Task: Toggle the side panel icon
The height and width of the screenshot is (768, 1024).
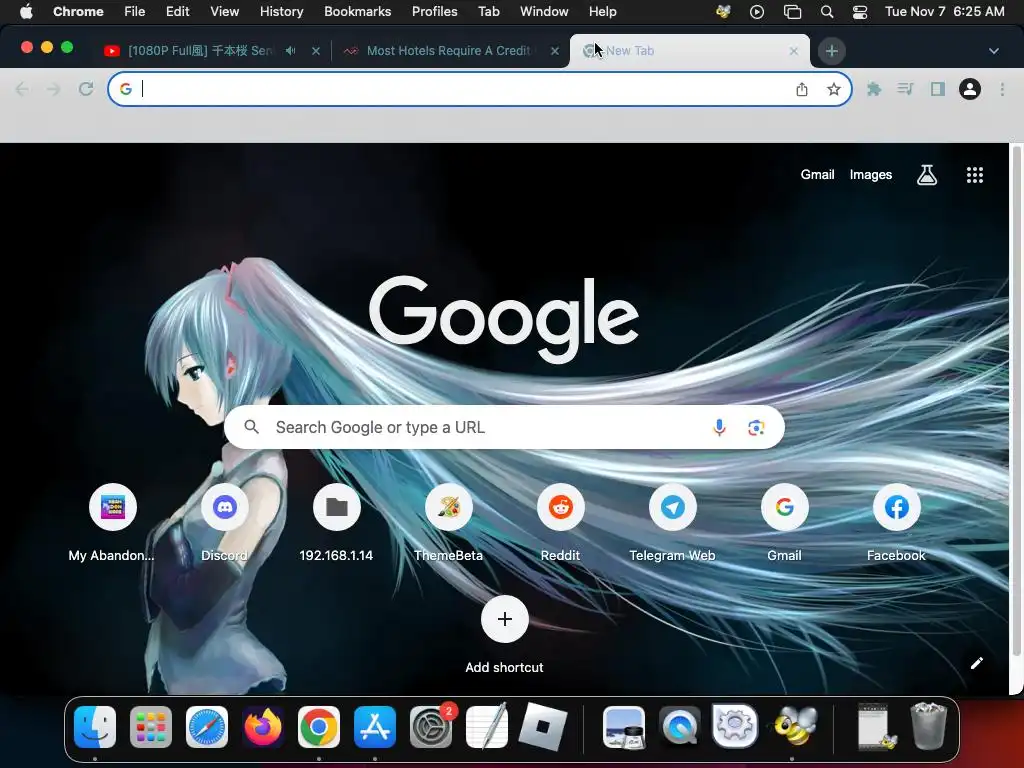Action: pyautogui.click(x=938, y=89)
